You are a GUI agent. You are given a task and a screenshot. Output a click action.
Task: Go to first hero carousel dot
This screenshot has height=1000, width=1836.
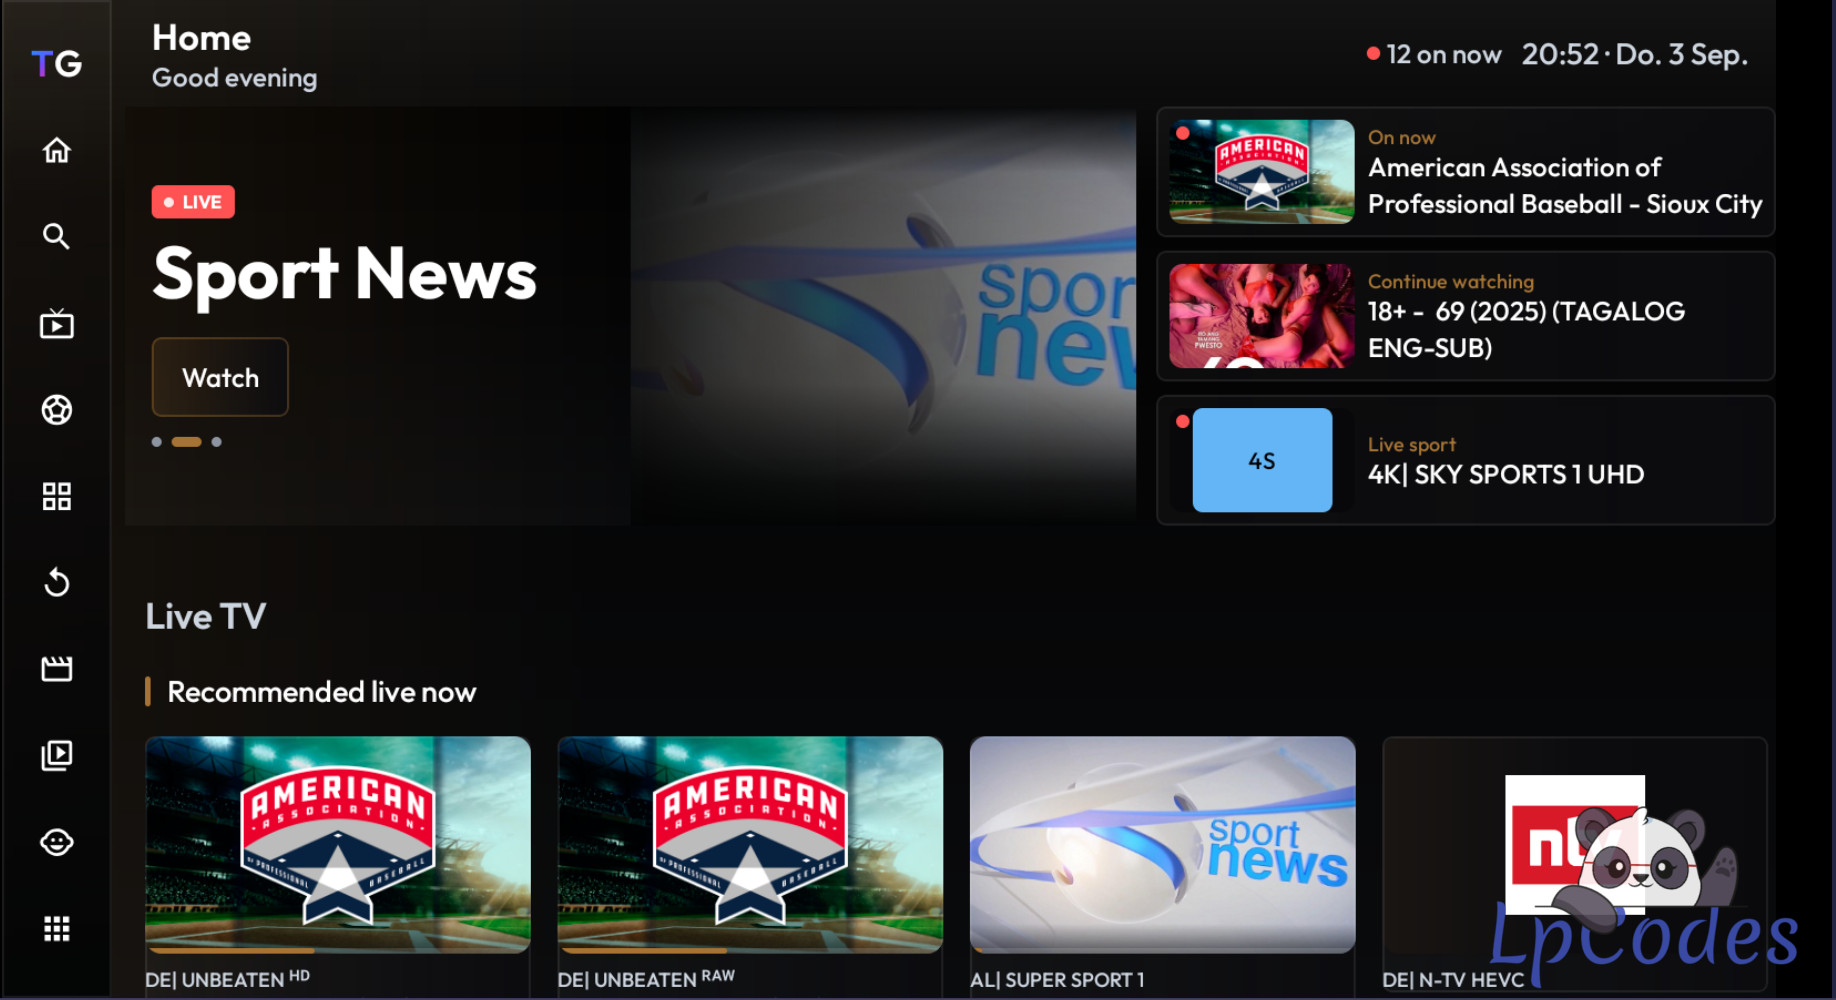[x=156, y=442]
